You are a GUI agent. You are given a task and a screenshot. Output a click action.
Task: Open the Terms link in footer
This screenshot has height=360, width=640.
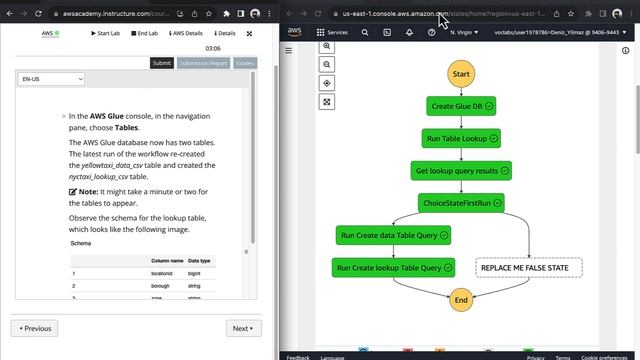[x=562, y=358]
